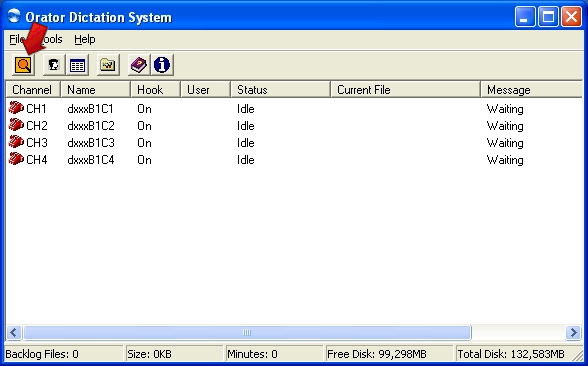588x366 pixels.
Task: Click the CH1 channel label
Action: point(36,109)
